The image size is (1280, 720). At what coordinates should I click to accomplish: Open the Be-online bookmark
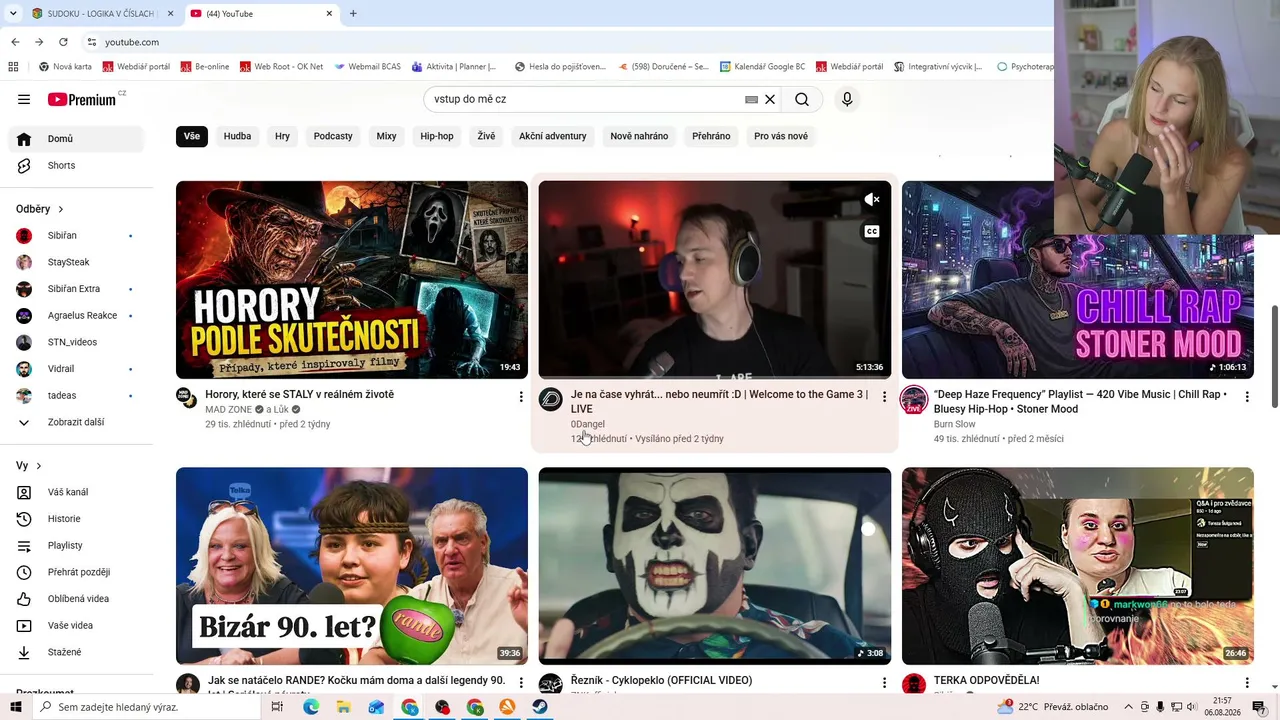point(204,67)
